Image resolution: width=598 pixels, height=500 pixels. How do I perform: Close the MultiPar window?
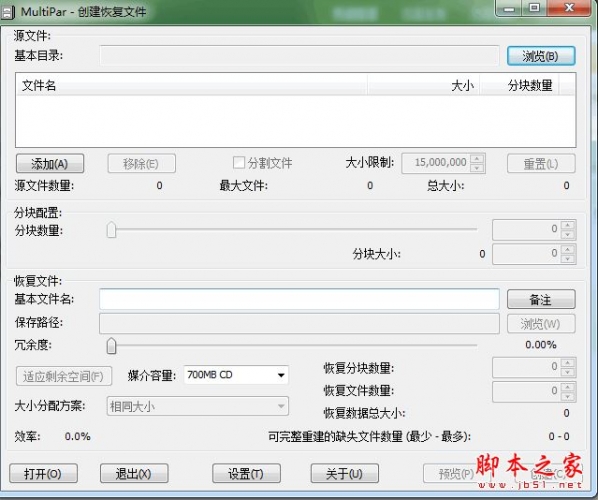coord(569,8)
